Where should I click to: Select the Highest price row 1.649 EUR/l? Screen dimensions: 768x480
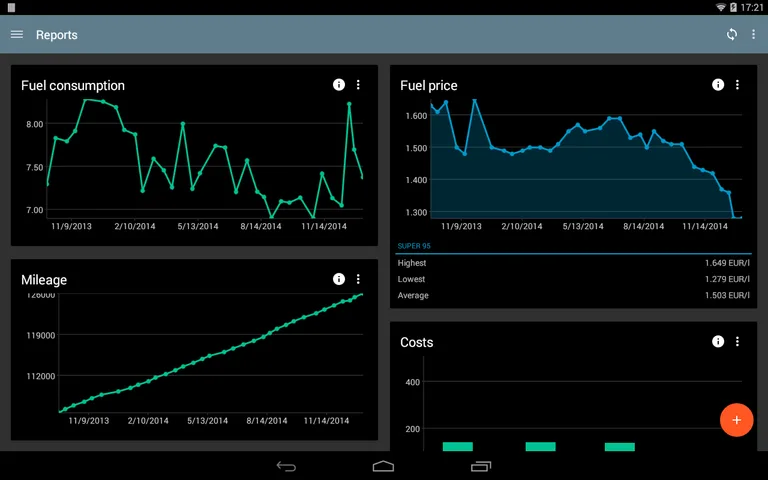[x=573, y=264]
